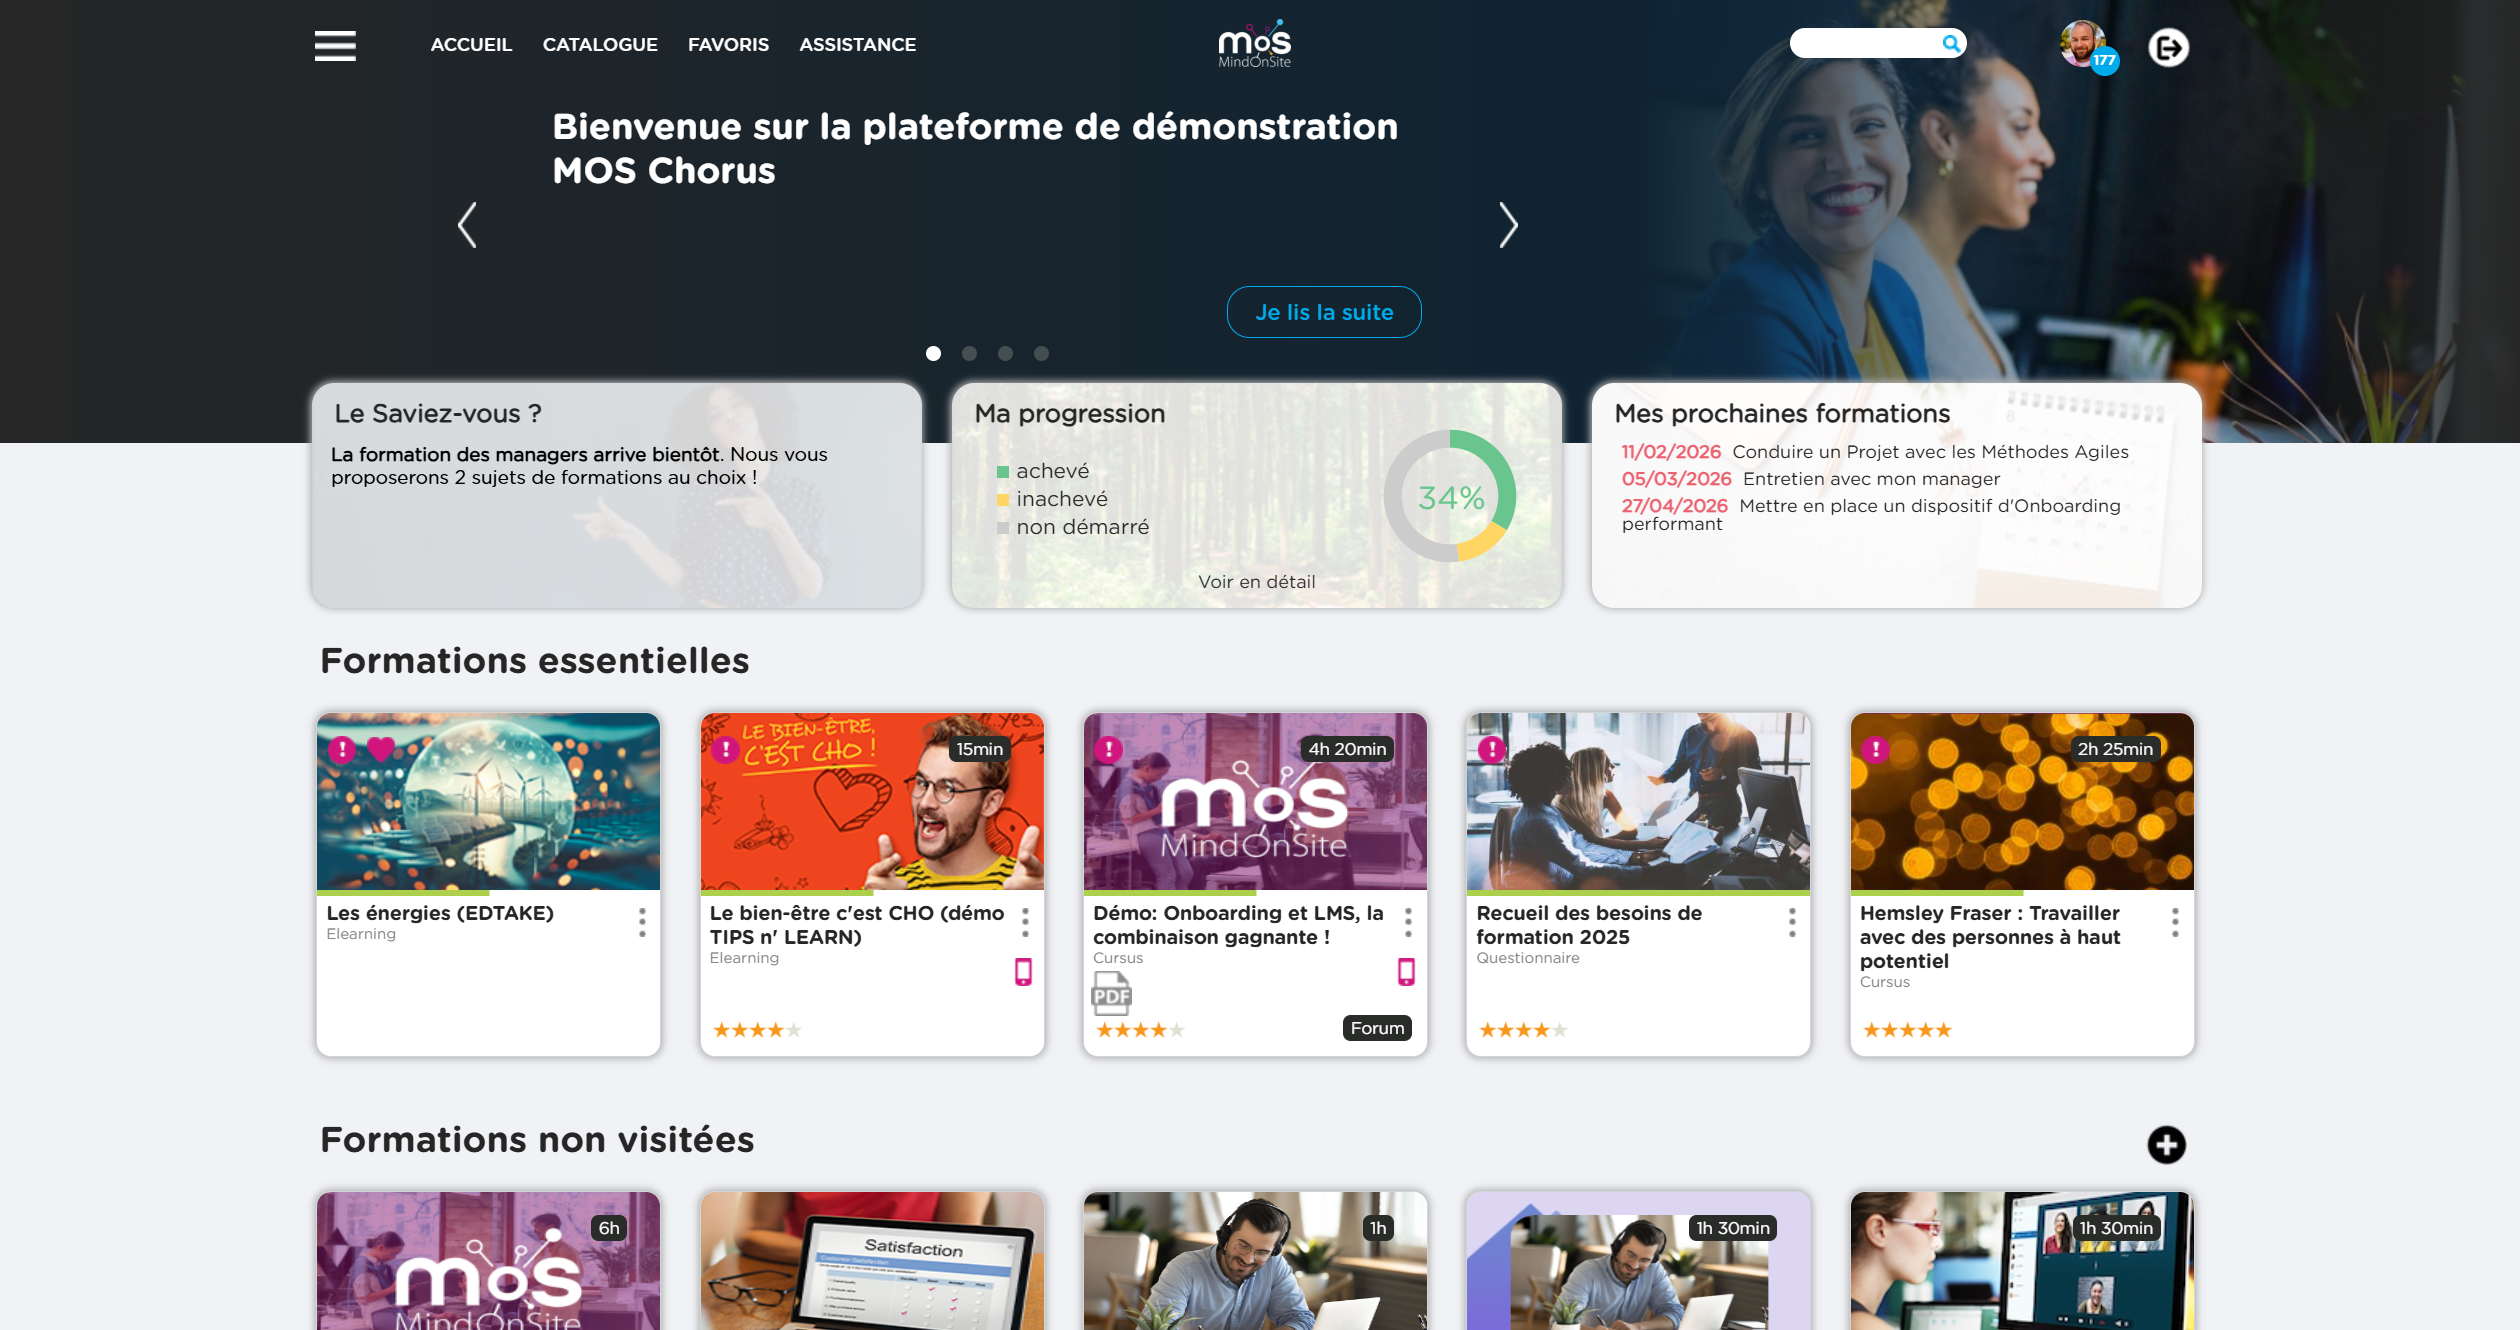Viewport: 2520px width, 1330px height.
Task: Click the Je lis la suite button
Action: tap(1324, 312)
